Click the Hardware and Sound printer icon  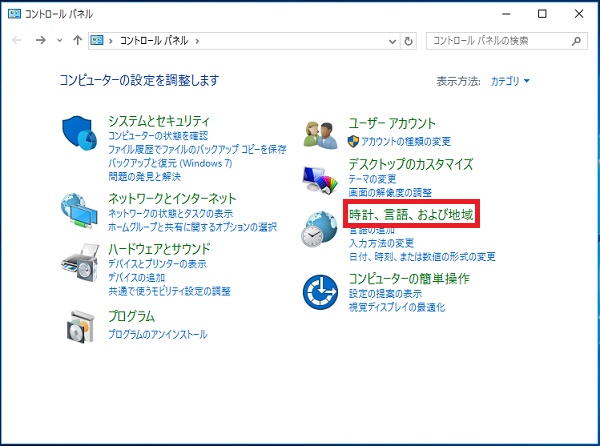(80, 264)
